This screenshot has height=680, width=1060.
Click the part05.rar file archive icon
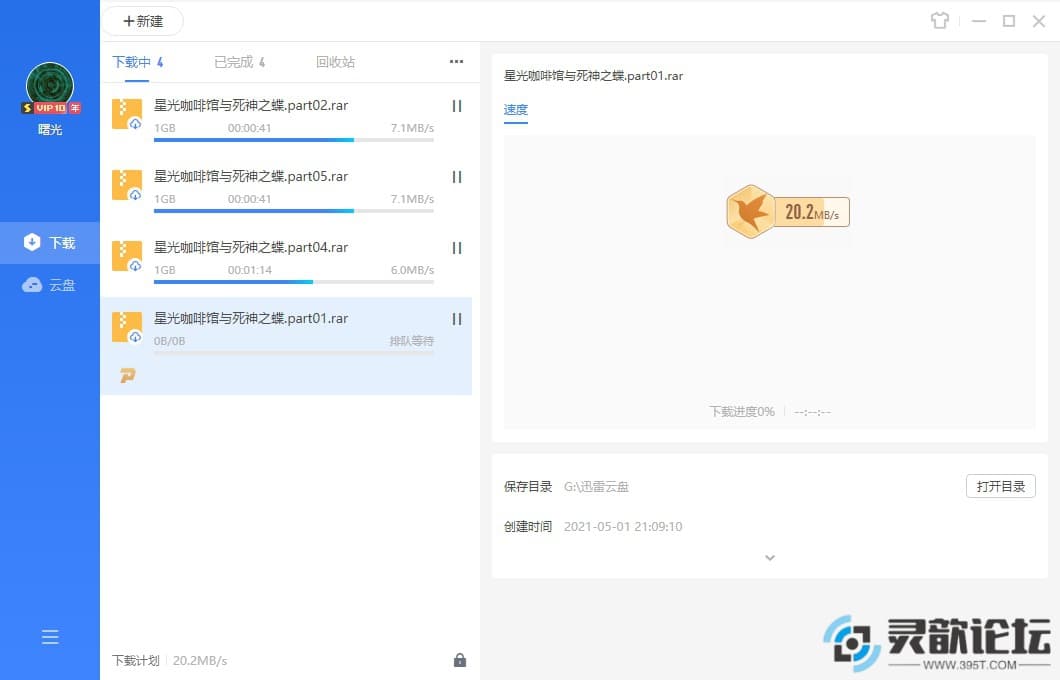point(126,185)
